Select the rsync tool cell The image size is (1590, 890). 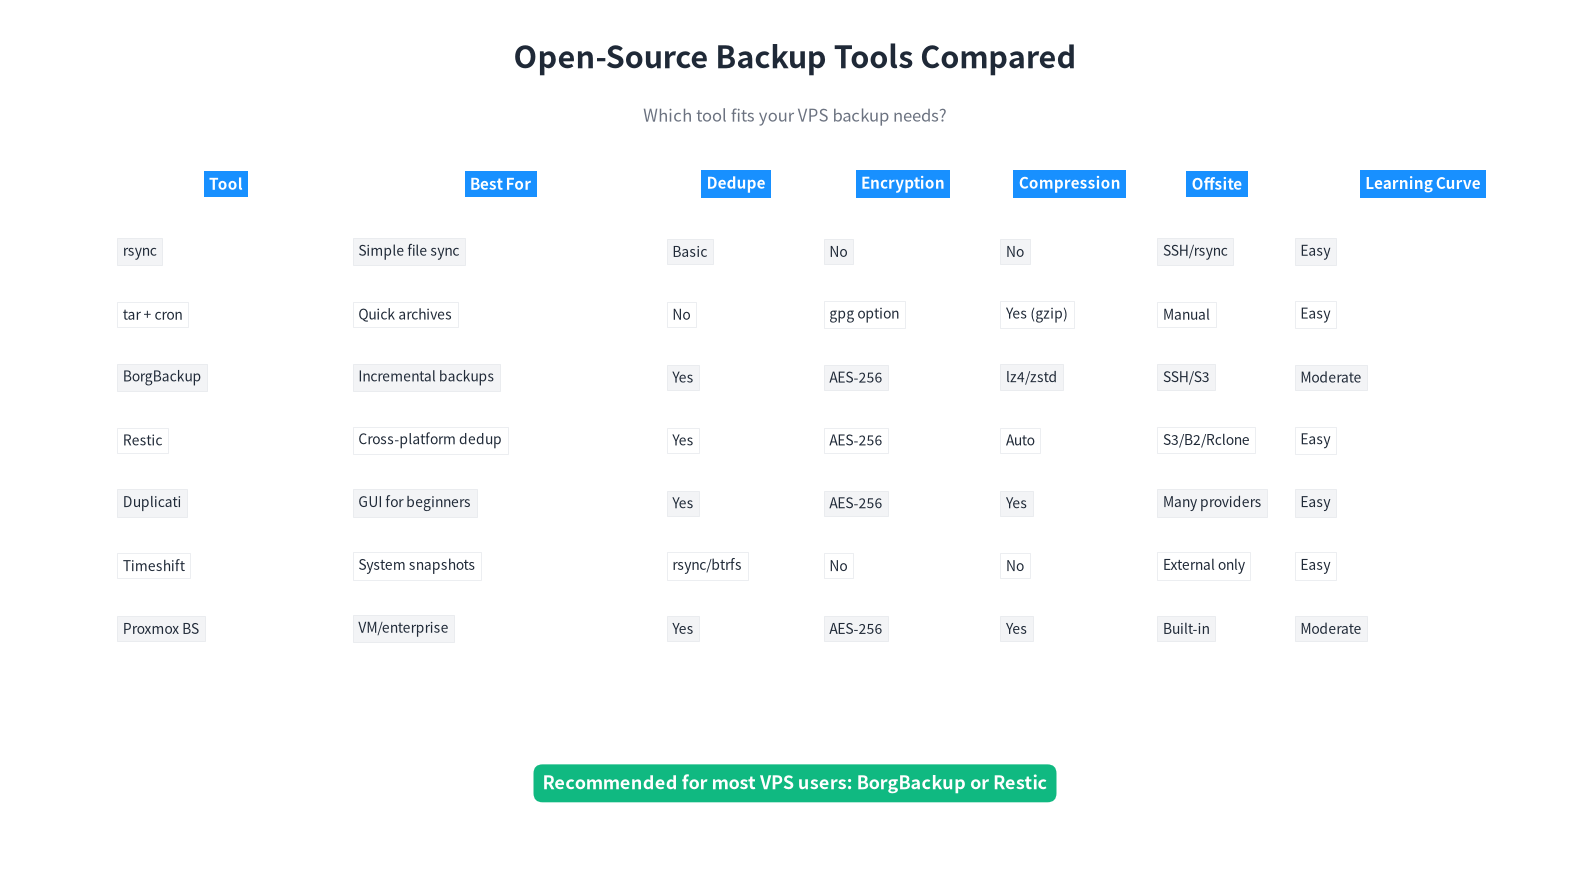(140, 251)
